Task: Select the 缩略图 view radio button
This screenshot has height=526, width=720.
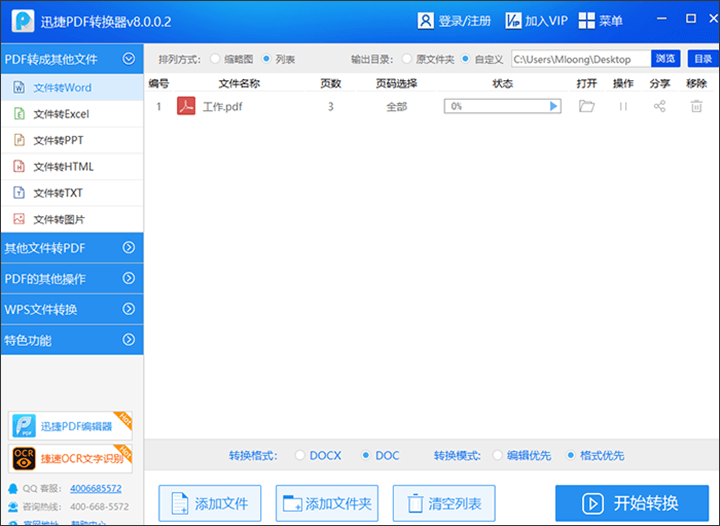Action: pos(214,59)
